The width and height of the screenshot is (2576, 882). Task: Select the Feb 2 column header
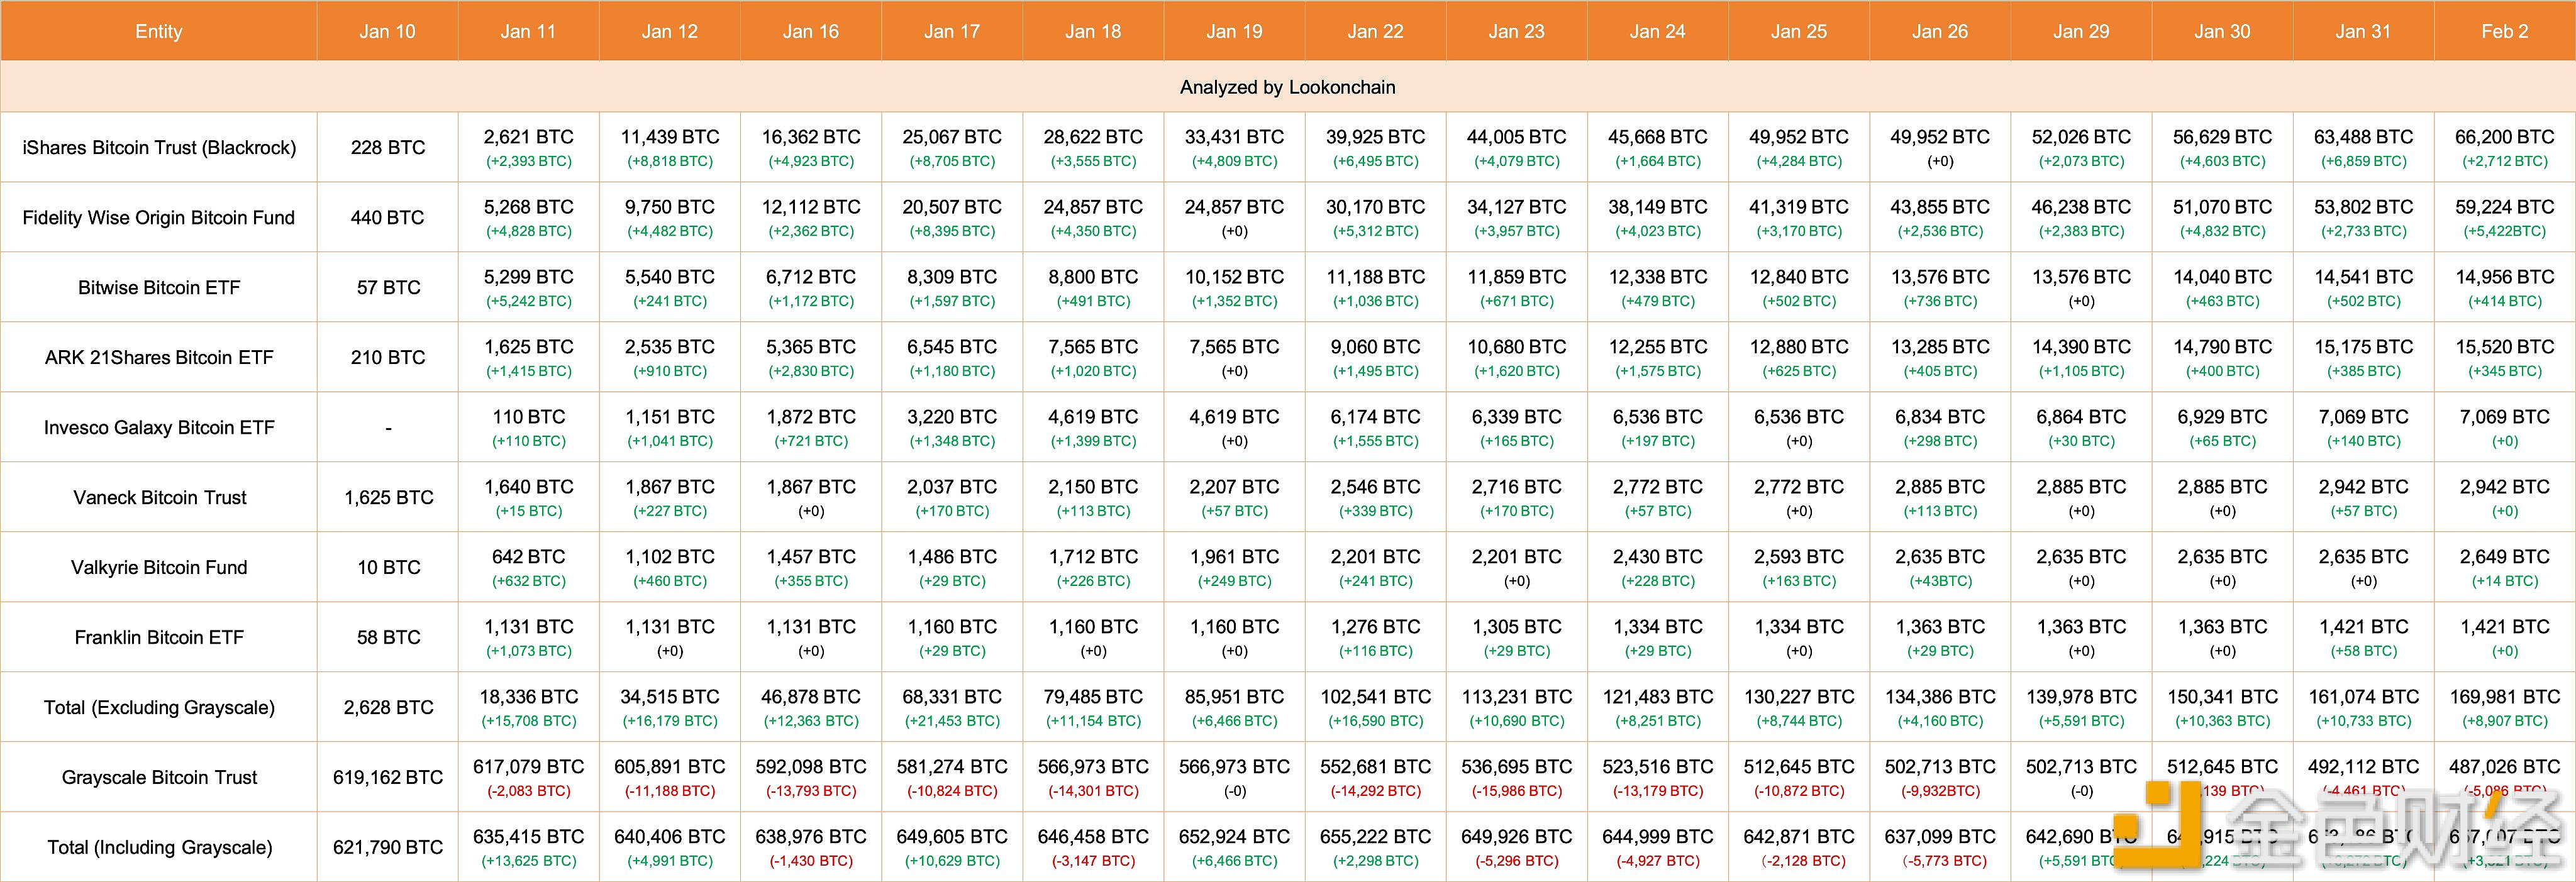2505,31
